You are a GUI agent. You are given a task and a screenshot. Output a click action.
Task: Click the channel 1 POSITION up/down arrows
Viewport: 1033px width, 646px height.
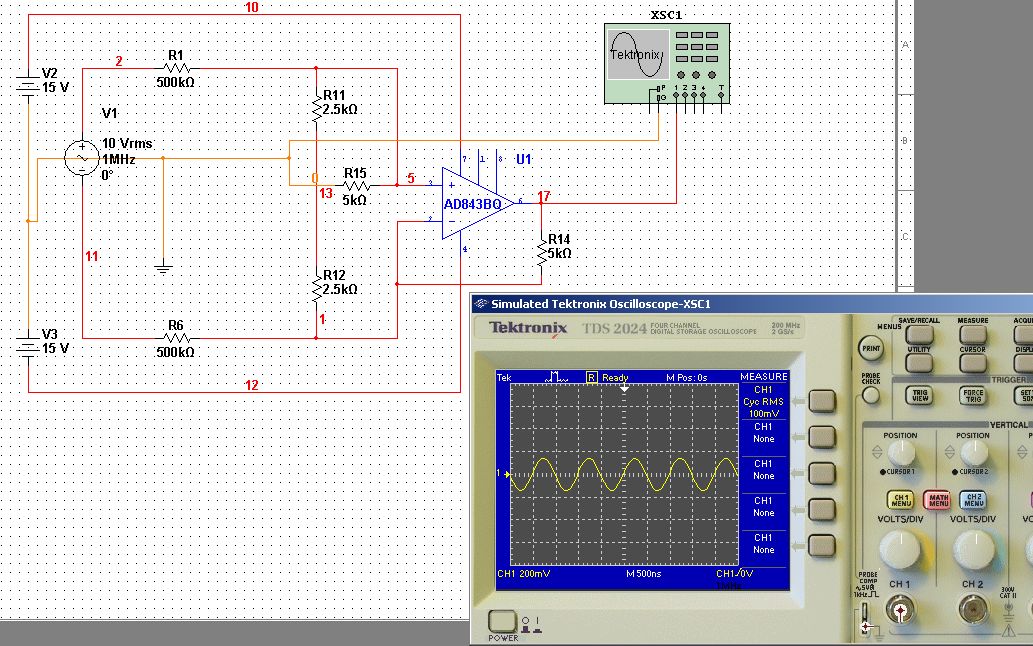point(877,452)
